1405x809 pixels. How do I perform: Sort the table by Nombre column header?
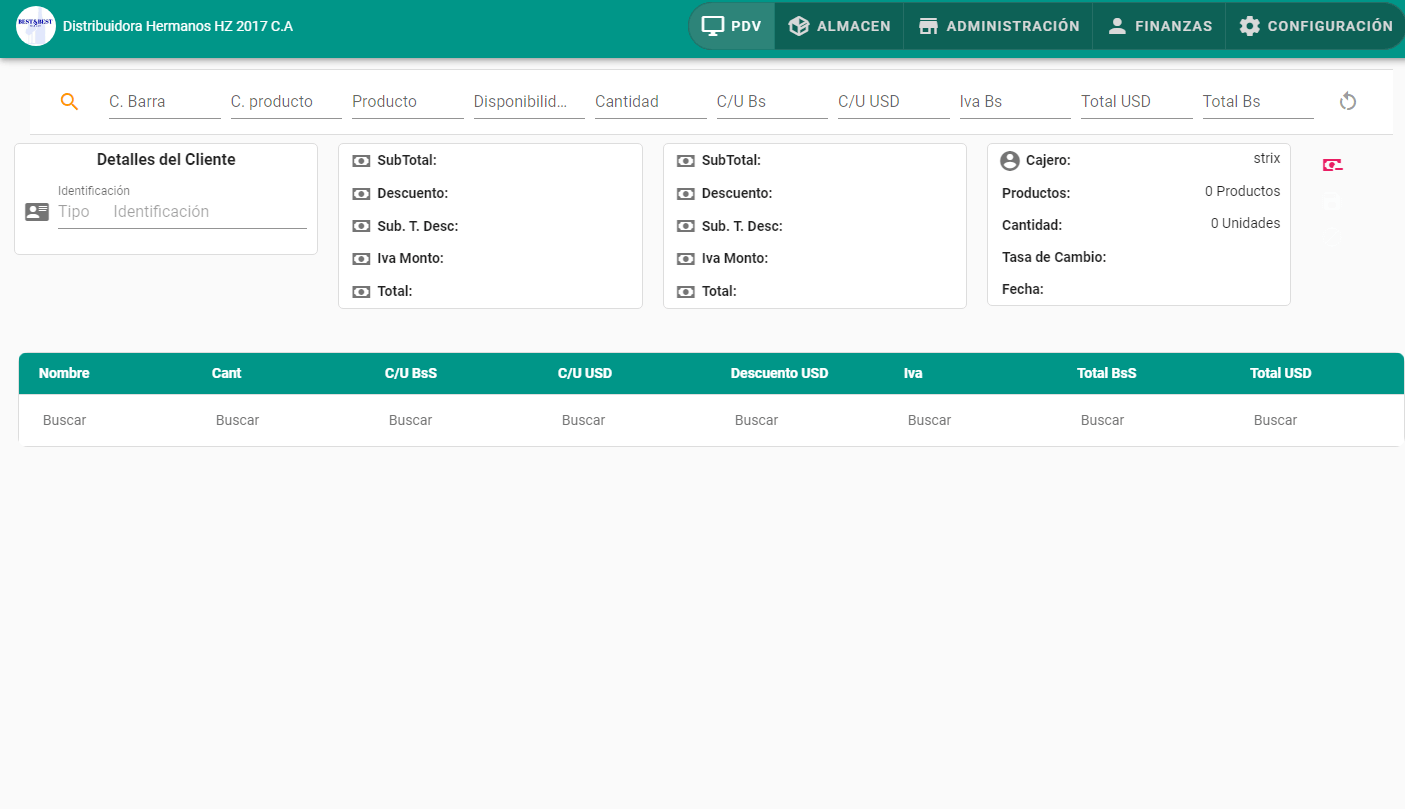click(64, 373)
